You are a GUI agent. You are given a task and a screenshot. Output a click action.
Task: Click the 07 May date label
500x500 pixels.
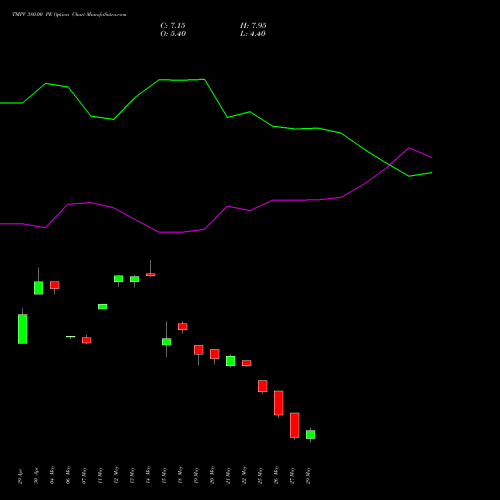(84, 475)
